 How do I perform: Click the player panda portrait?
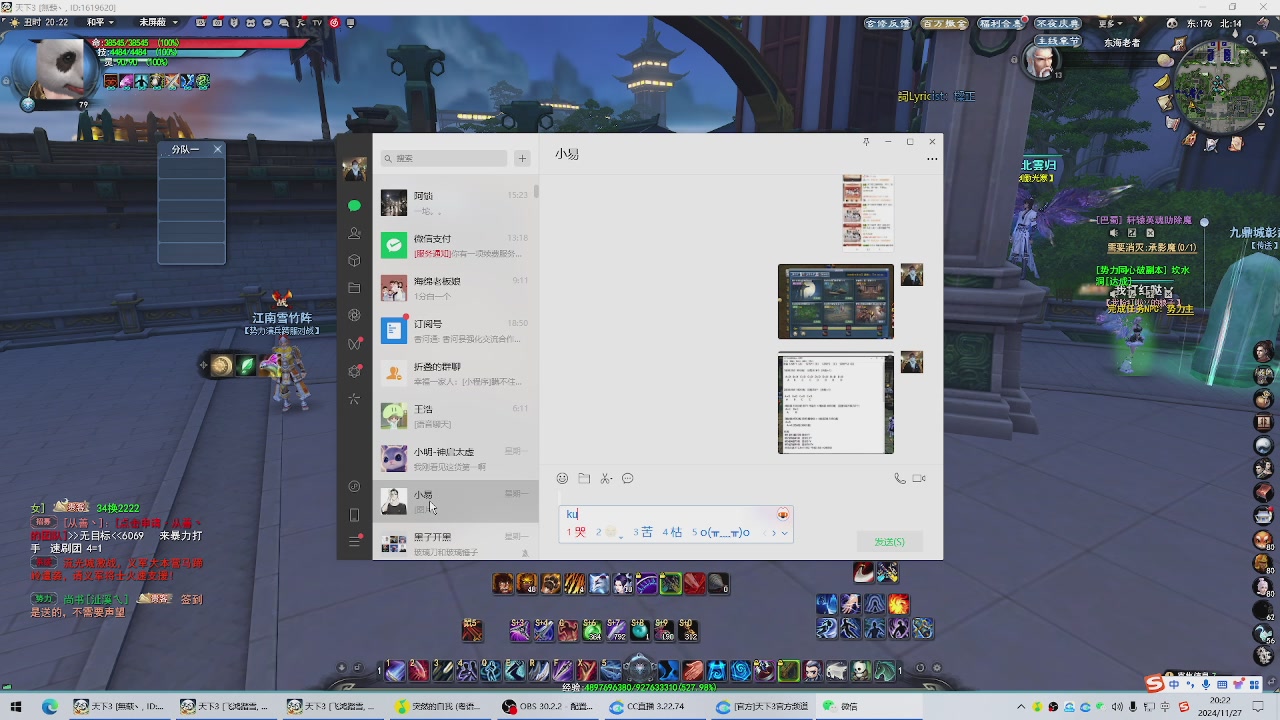click(61, 68)
